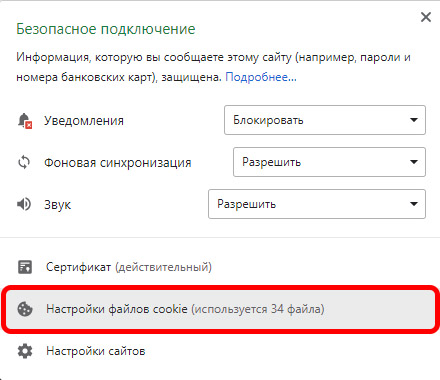Click the blocked notifications bell icon

click(25, 120)
